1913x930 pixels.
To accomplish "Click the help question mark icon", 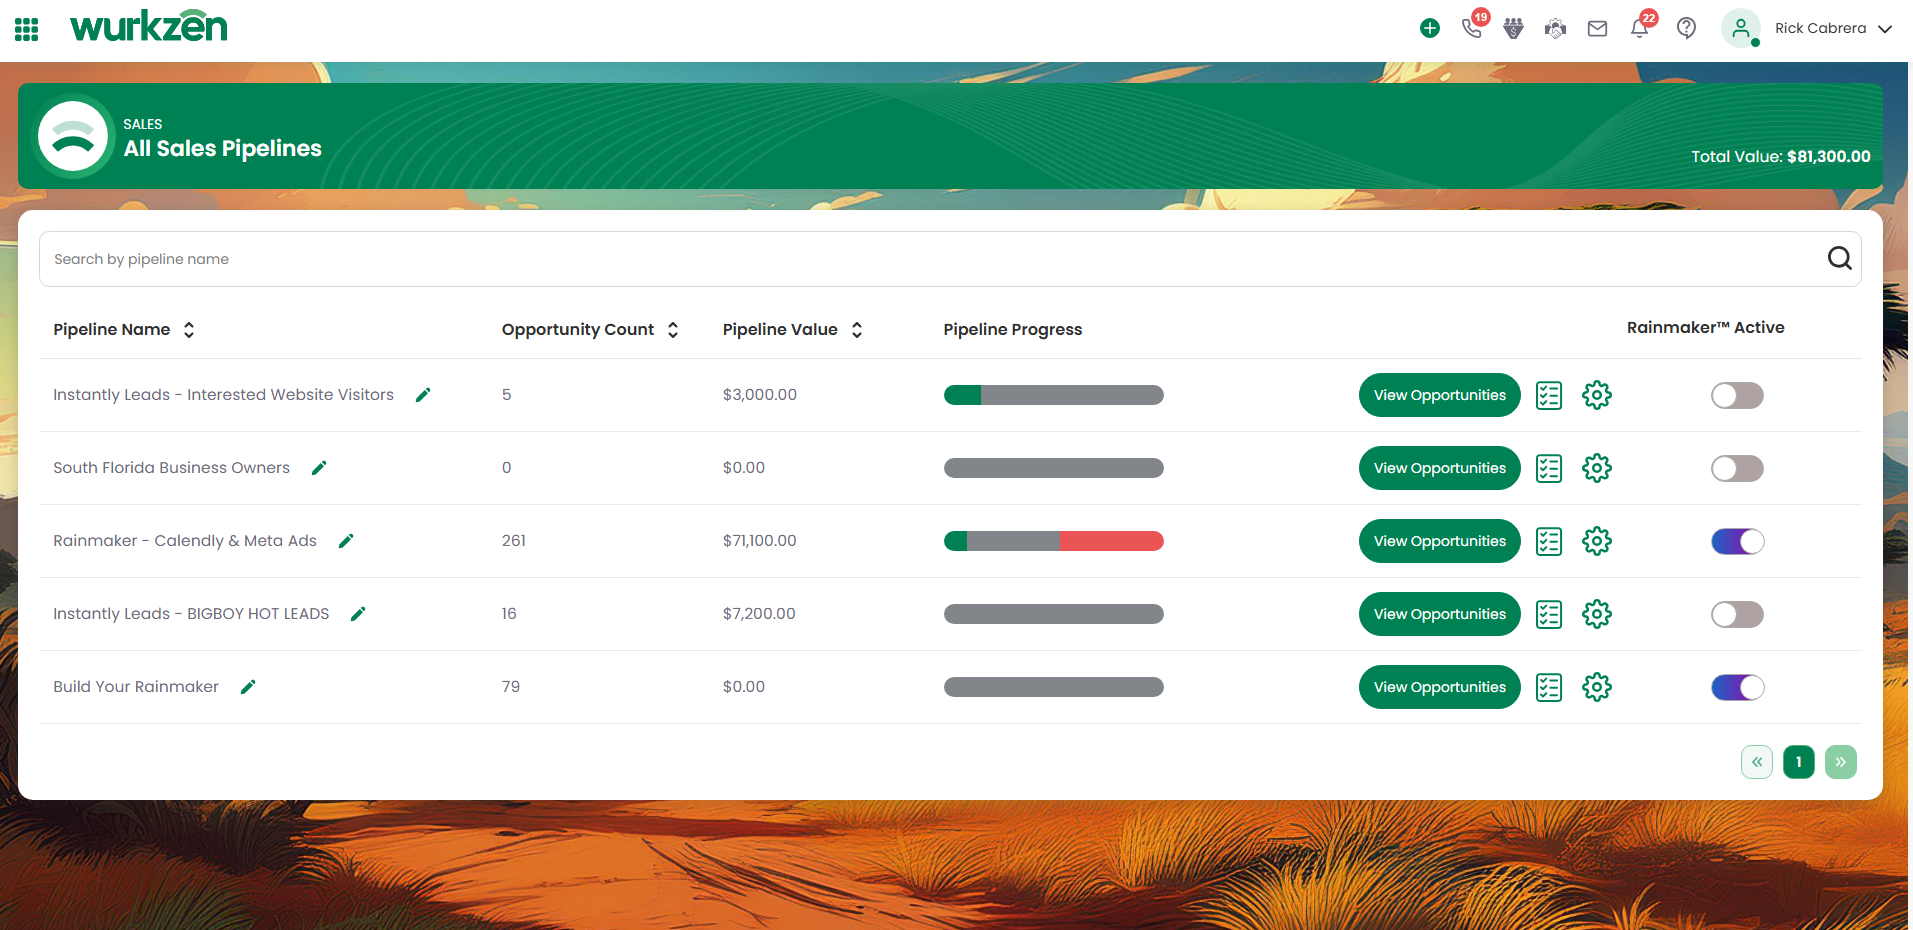I will pos(1686,28).
